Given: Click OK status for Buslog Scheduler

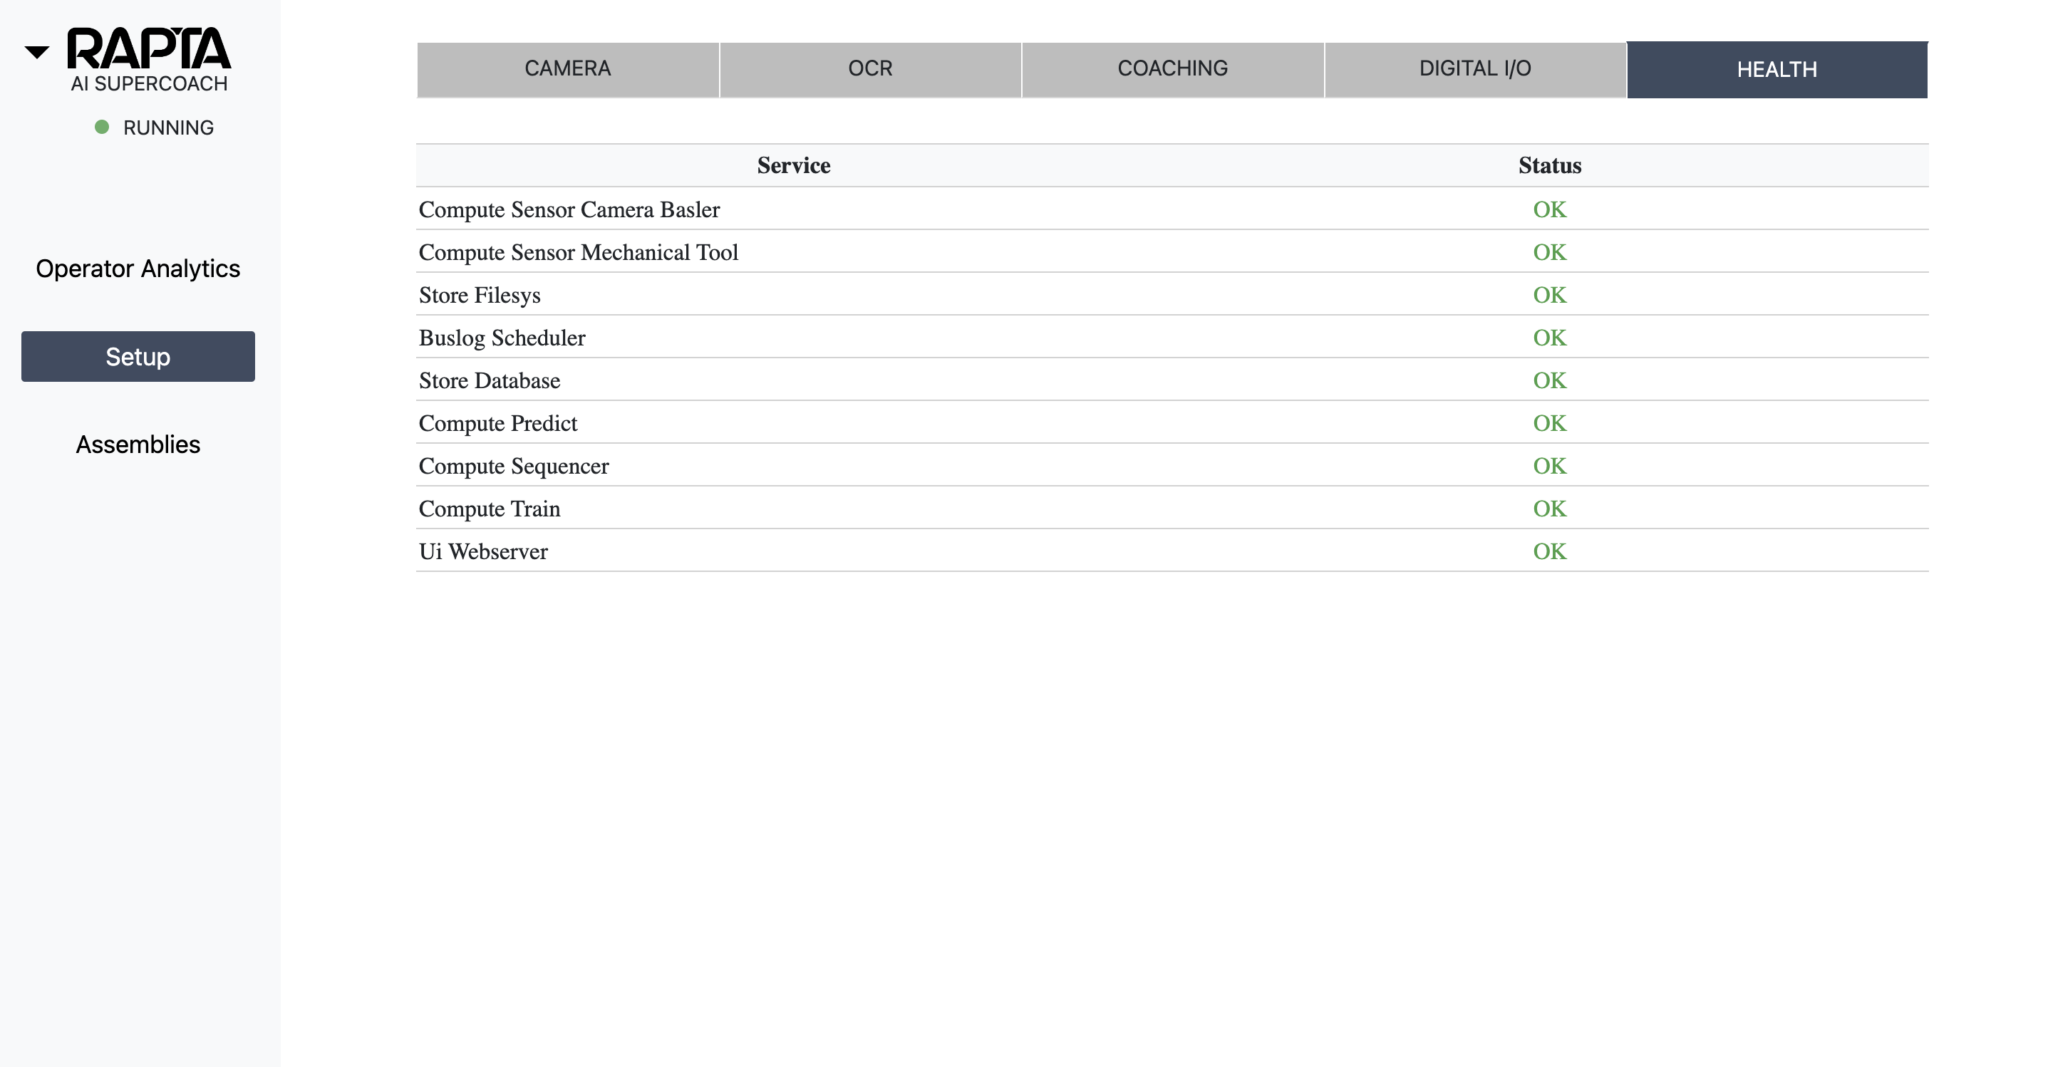Looking at the screenshot, I should click(1549, 338).
